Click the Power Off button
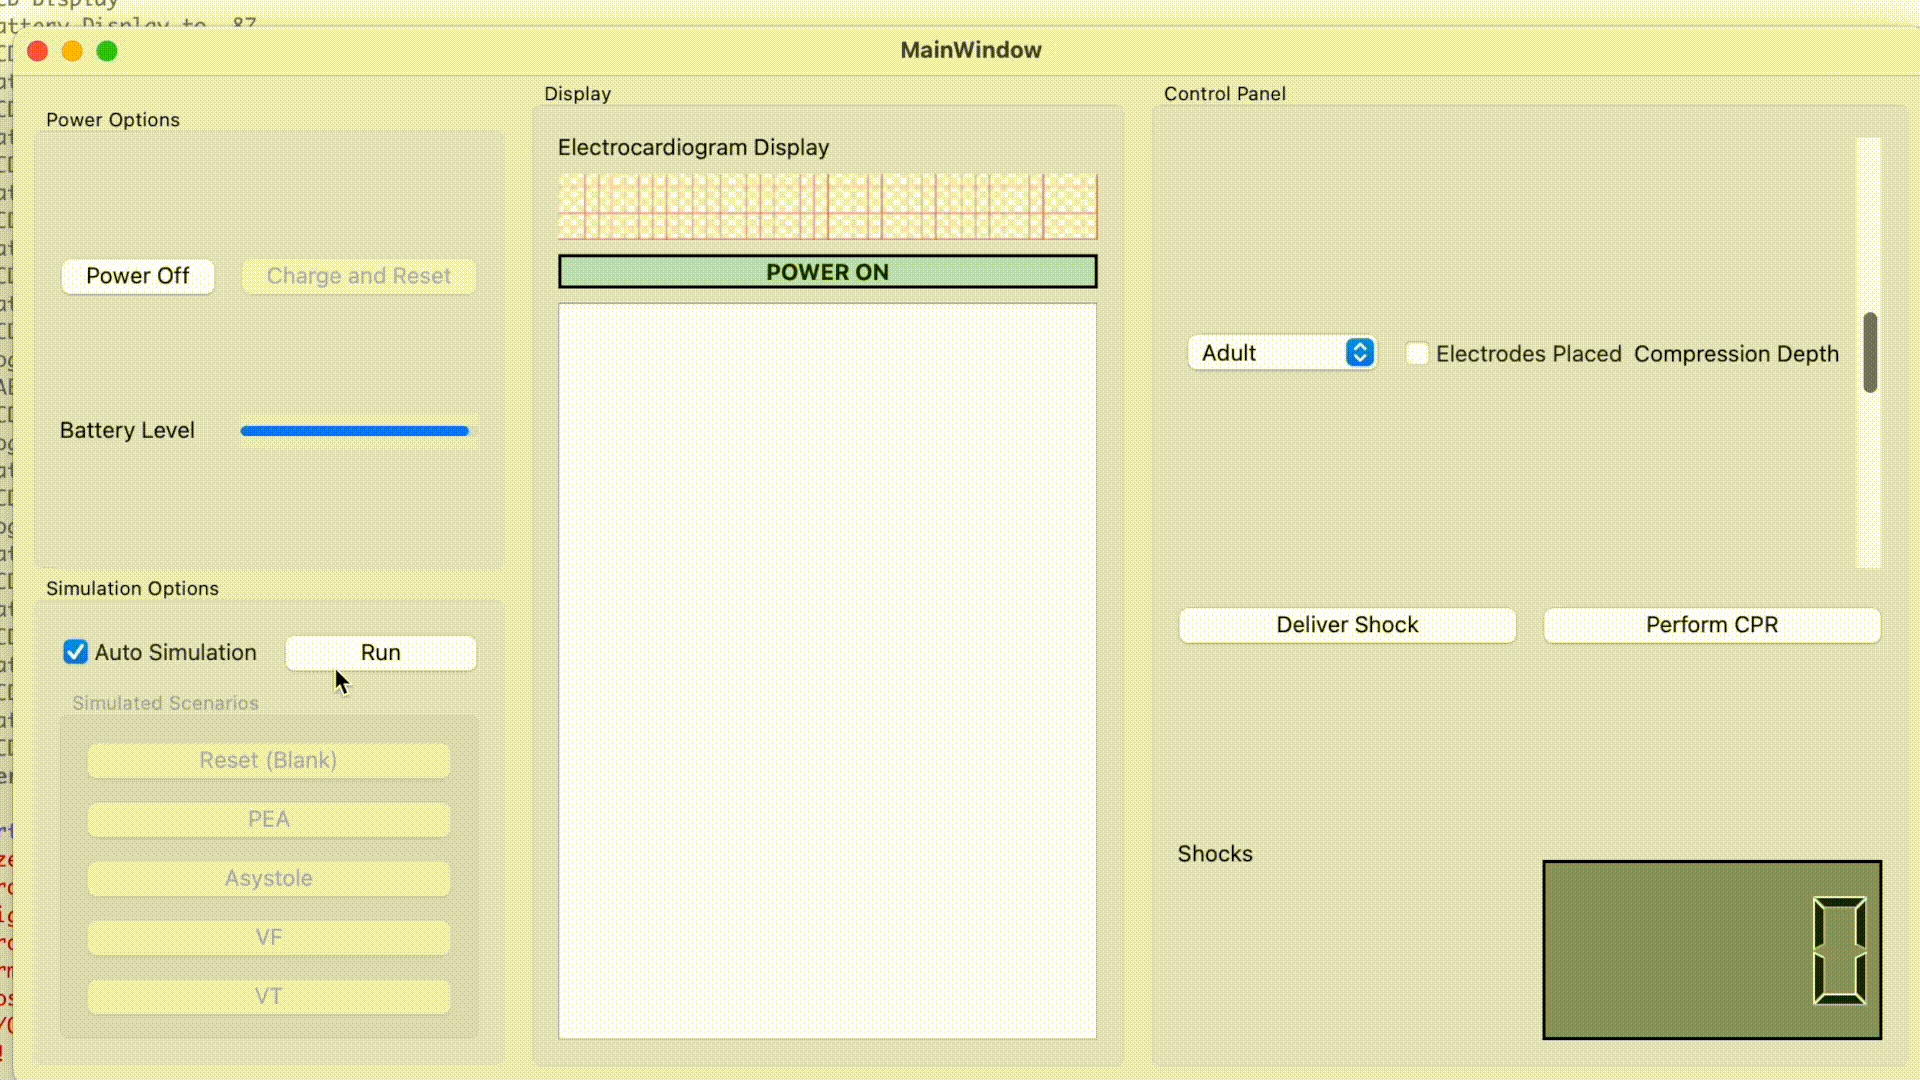1920x1080 pixels. pos(138,276)
